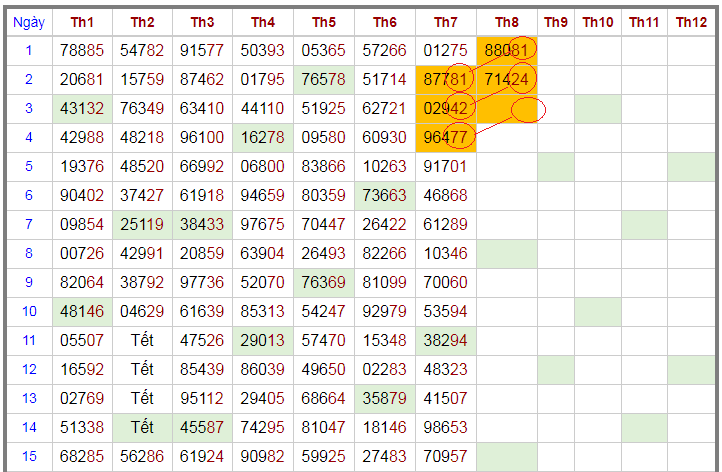Viewport: 722px width, 472px height.
Task: Select the Th10 column header
Action: click(598, 21)
